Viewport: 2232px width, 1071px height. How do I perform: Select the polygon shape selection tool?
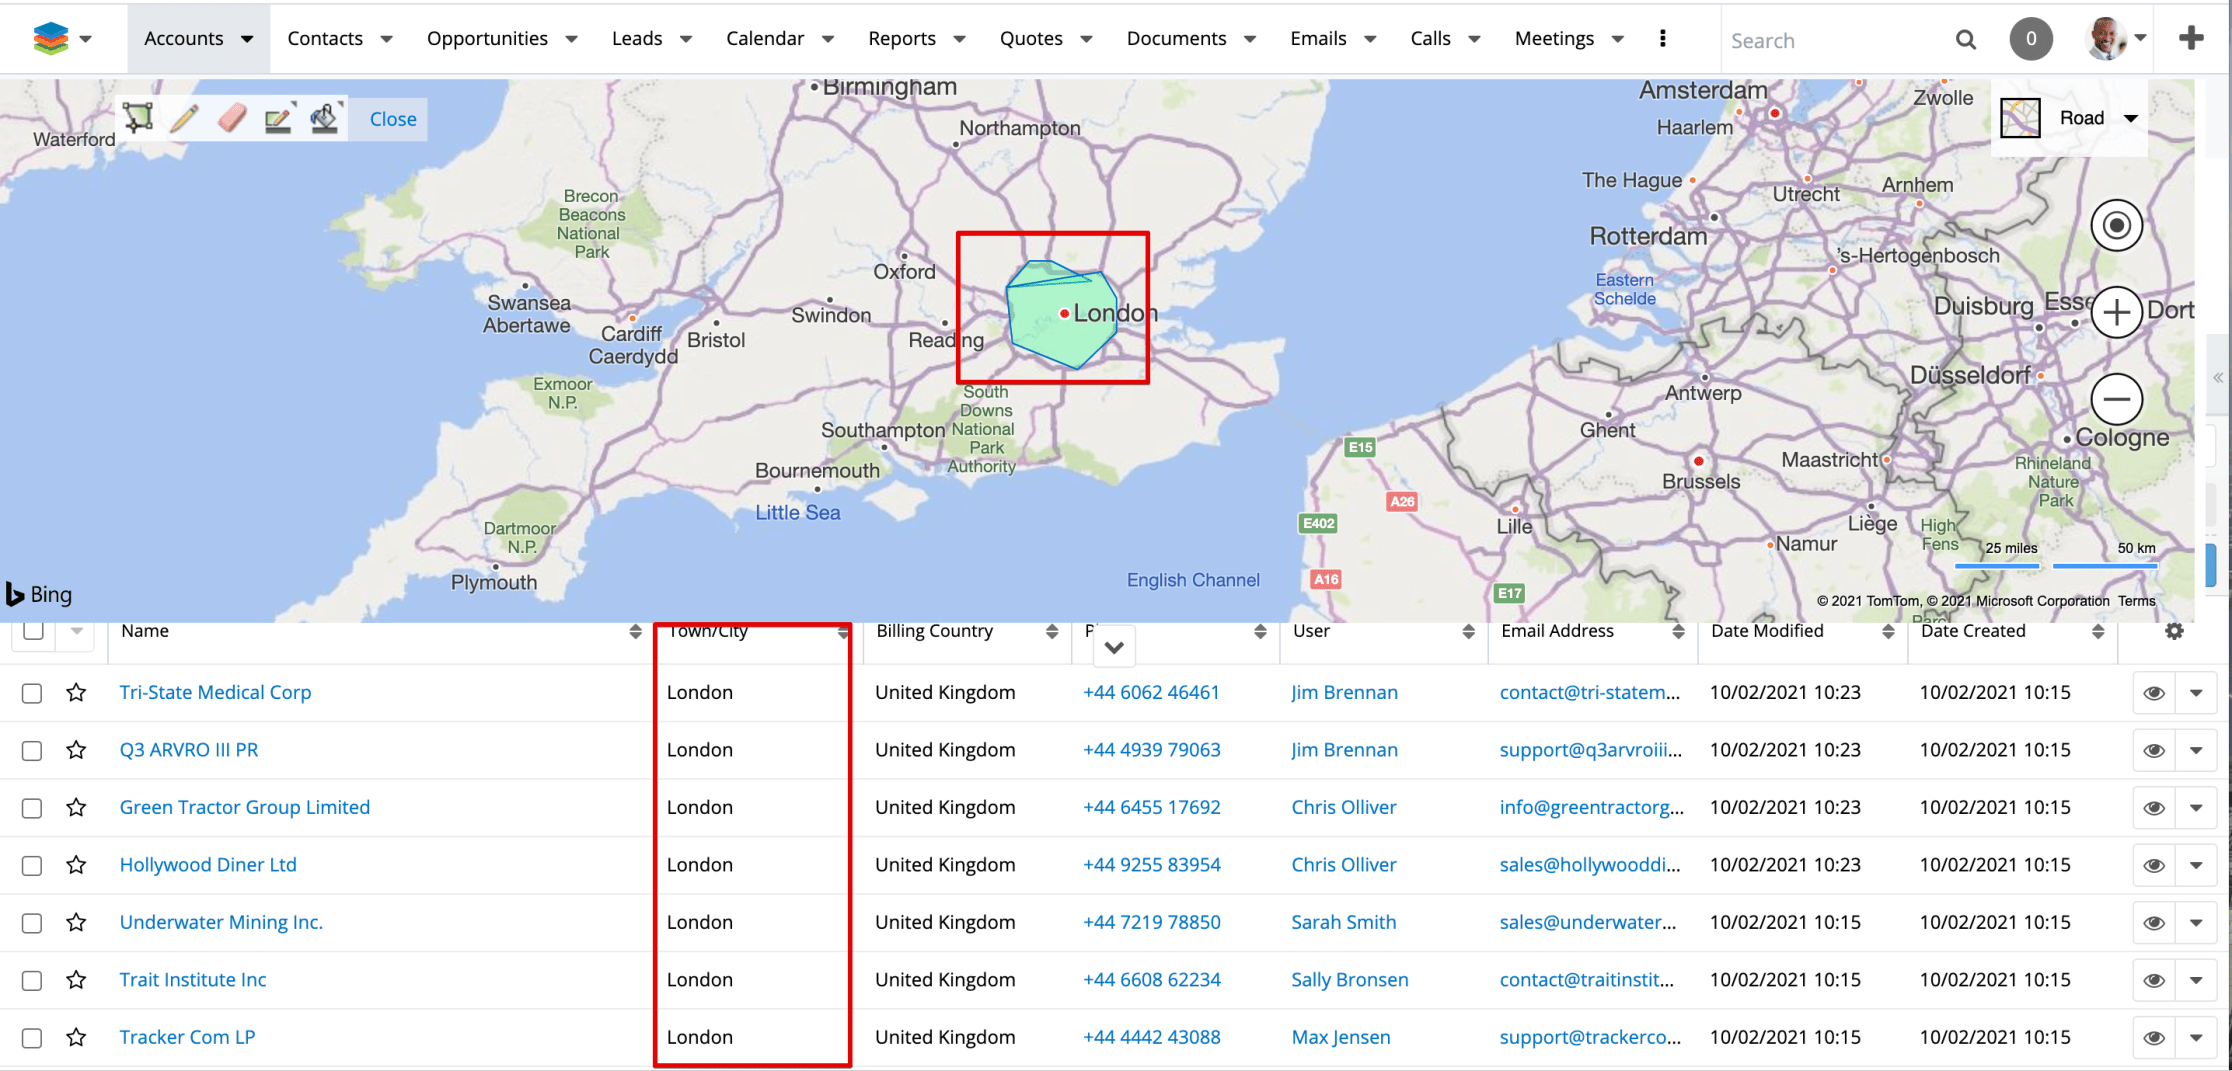click(x=138, y=117)
